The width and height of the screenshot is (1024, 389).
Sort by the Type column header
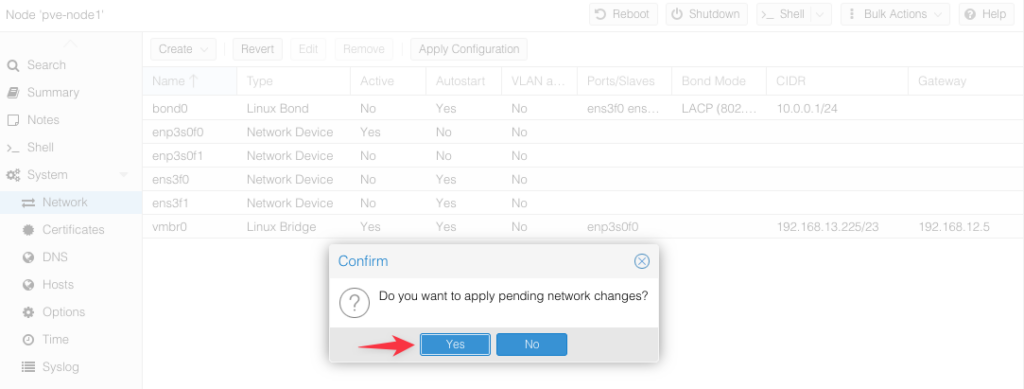coord(293,82)
